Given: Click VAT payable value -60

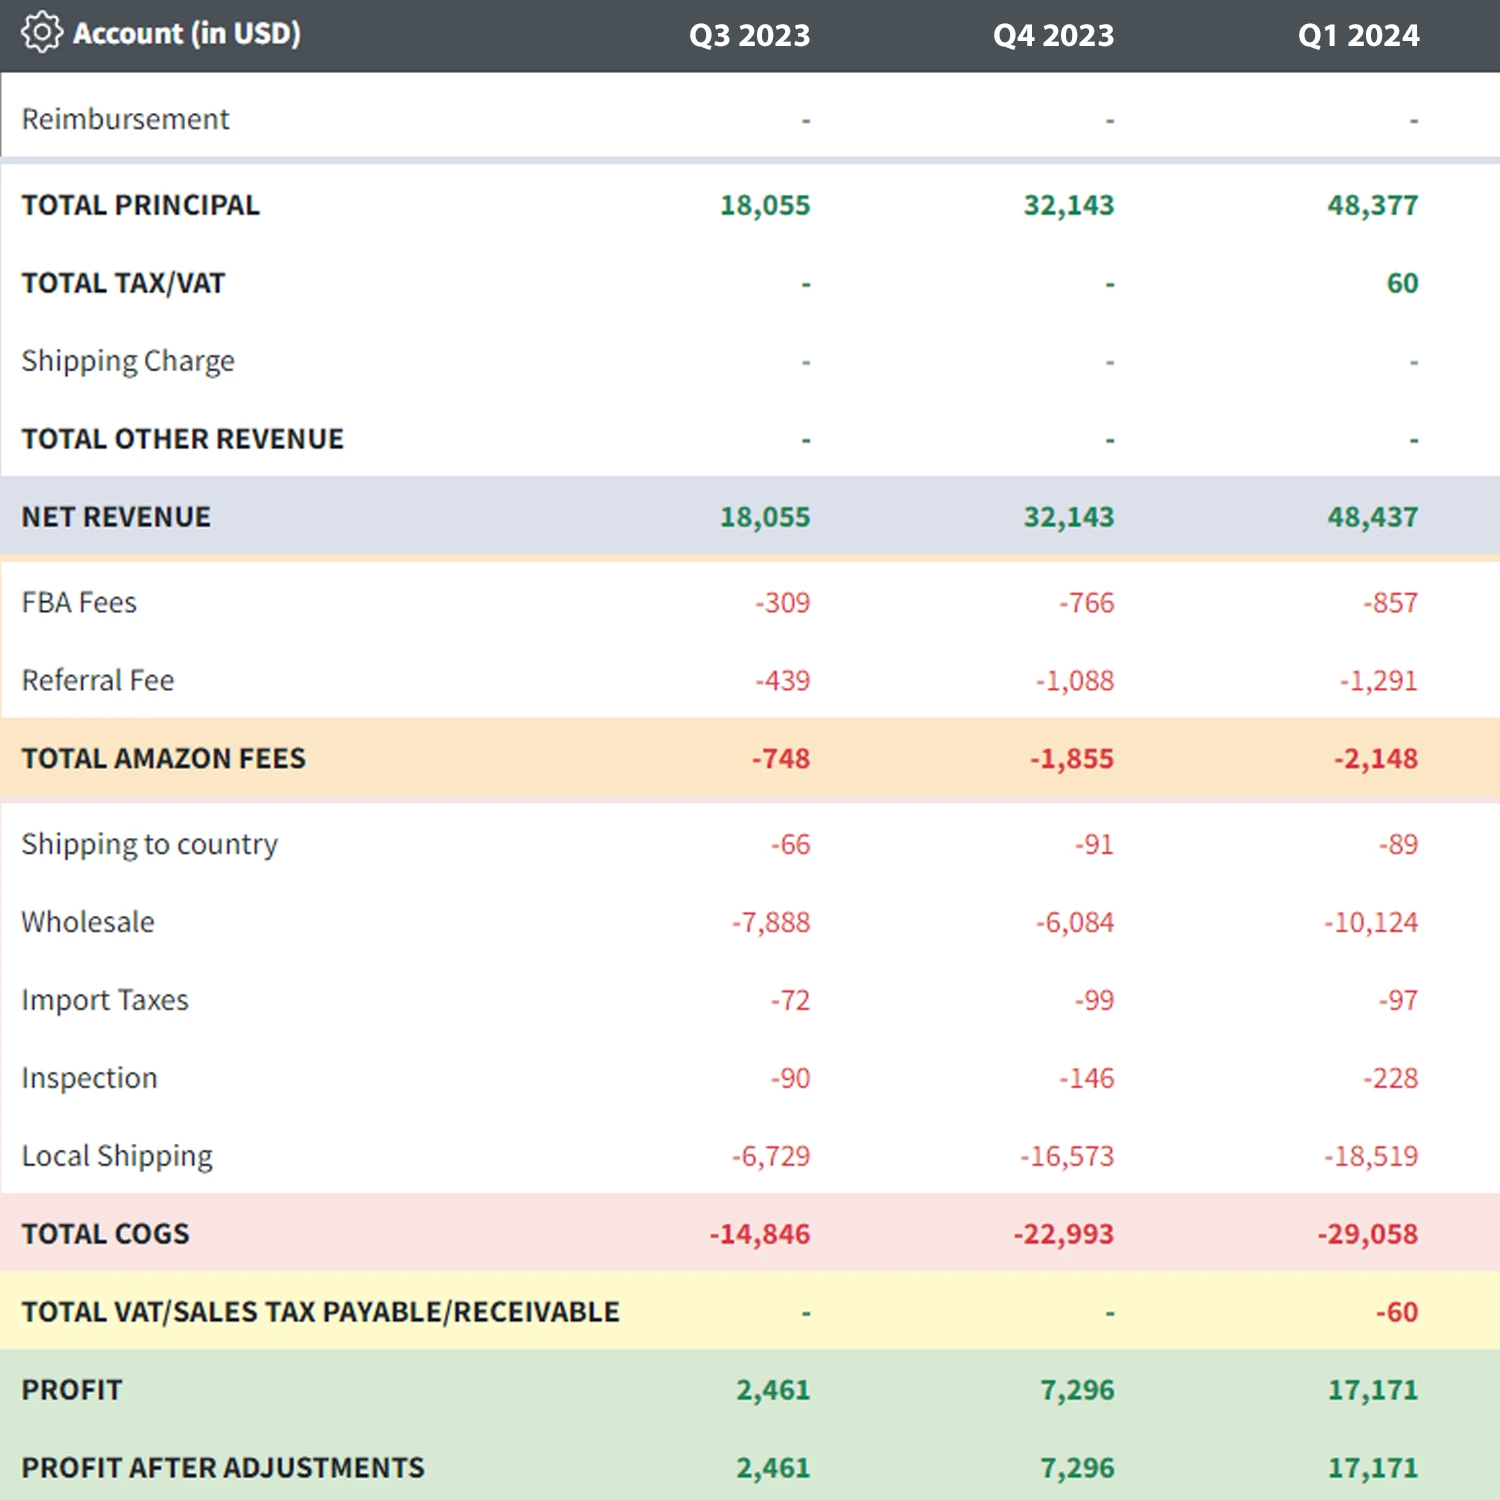Looking at the screenshot, I should click(1397, 1312).
